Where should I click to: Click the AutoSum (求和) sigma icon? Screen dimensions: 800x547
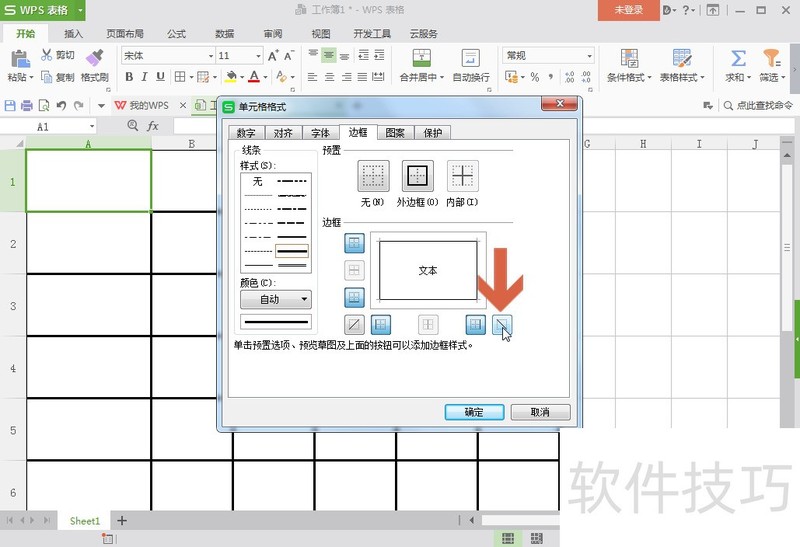(738, 58)
